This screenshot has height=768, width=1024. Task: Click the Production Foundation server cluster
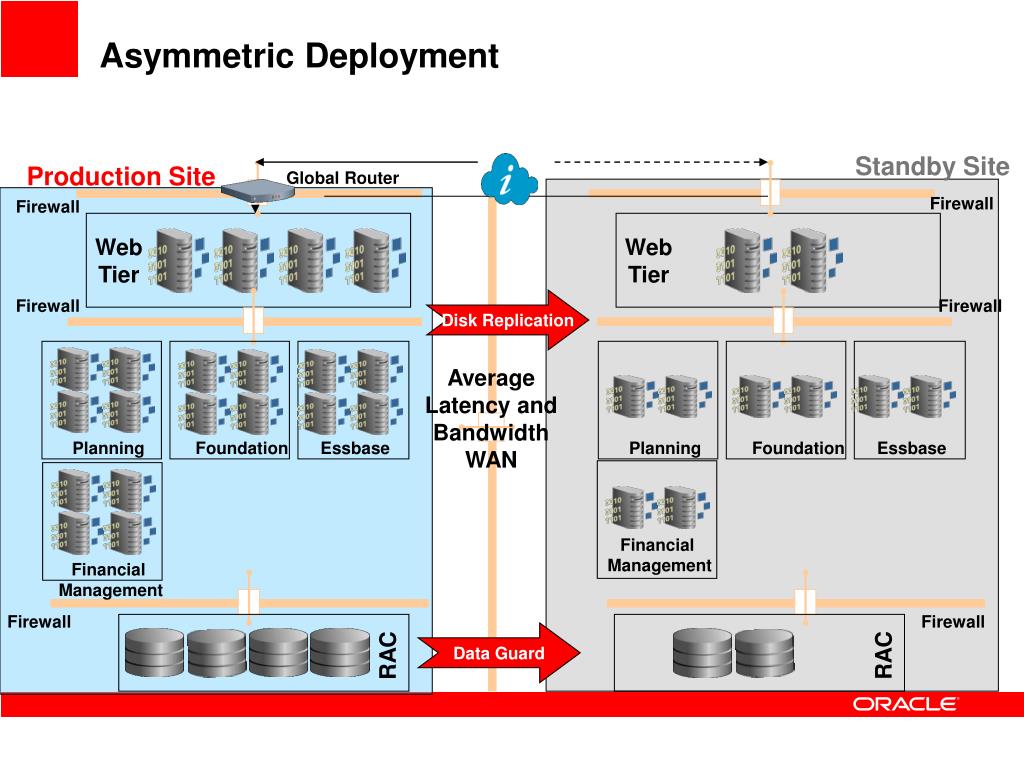pyautogui.click(x=231, y=391)
